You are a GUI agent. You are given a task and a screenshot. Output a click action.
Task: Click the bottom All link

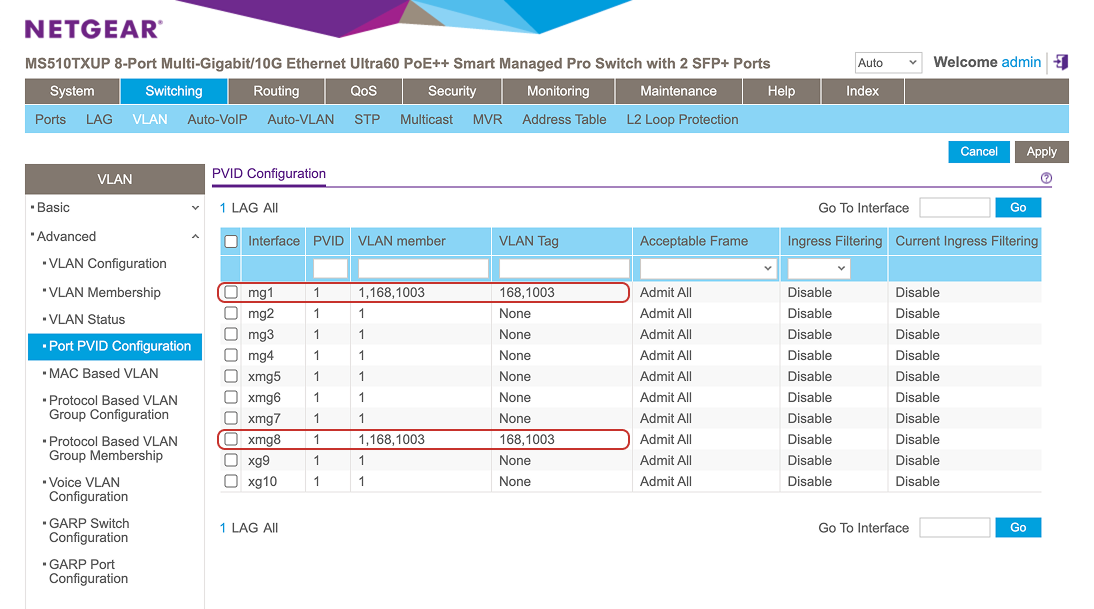[271, 528]
